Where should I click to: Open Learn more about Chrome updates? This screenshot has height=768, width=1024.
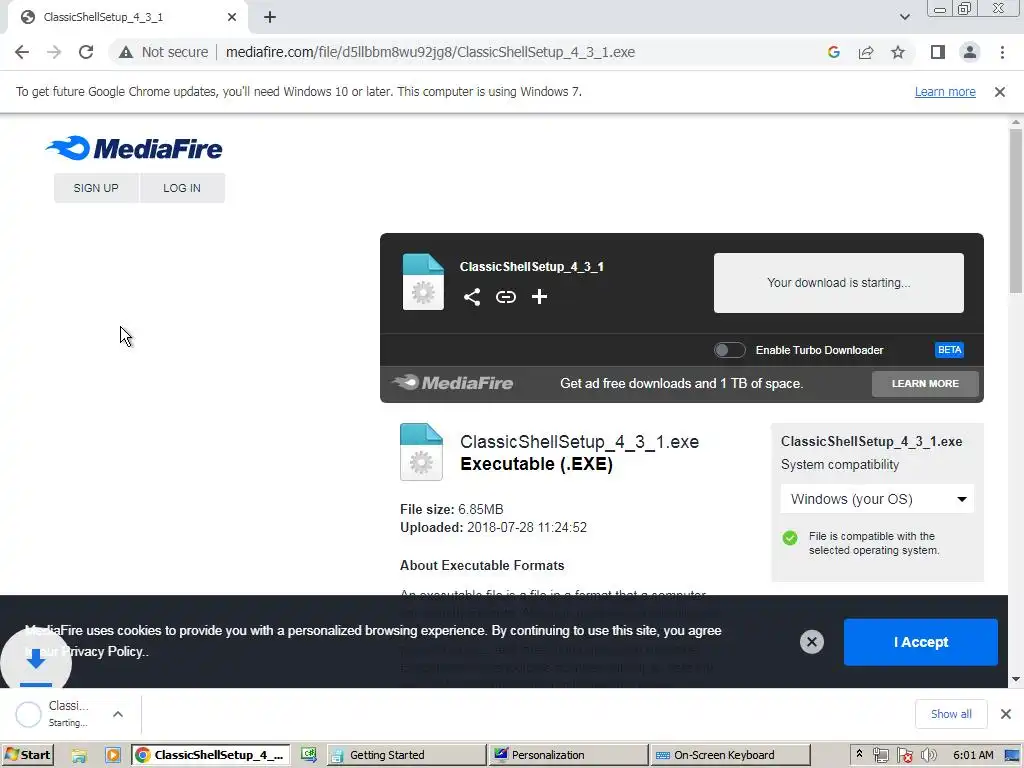tap(944, 92)
